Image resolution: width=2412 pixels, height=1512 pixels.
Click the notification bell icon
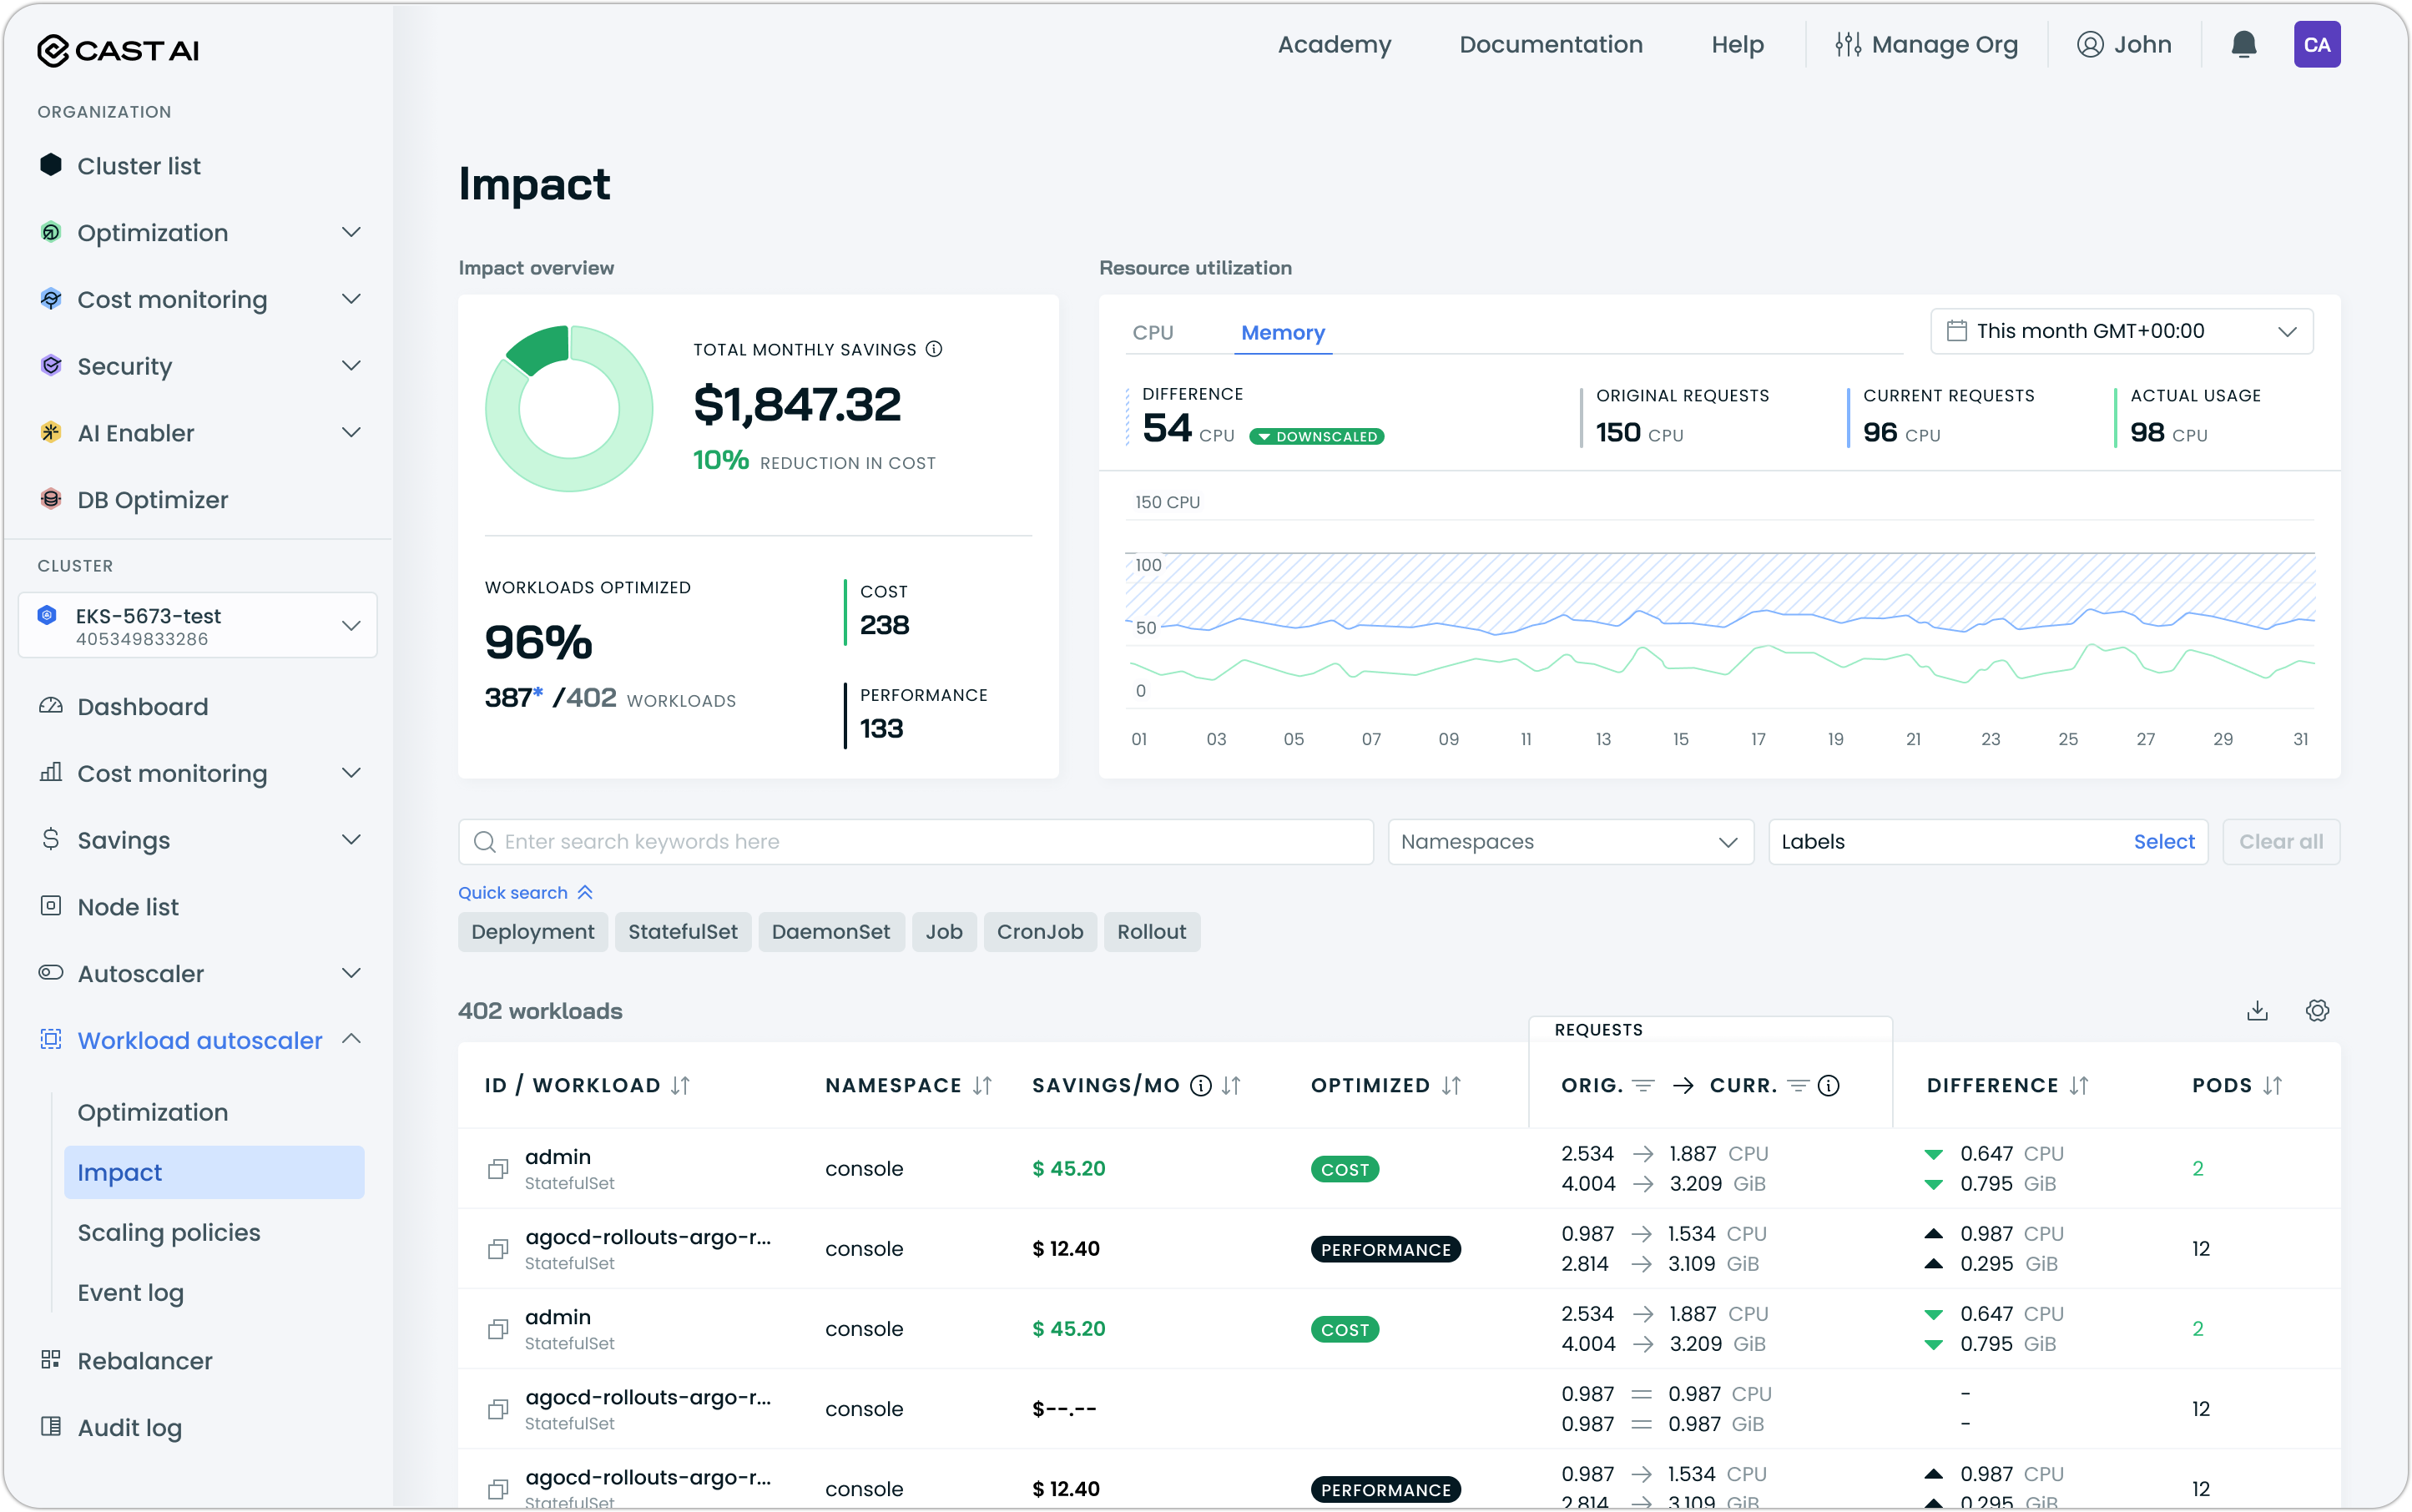2243,45
